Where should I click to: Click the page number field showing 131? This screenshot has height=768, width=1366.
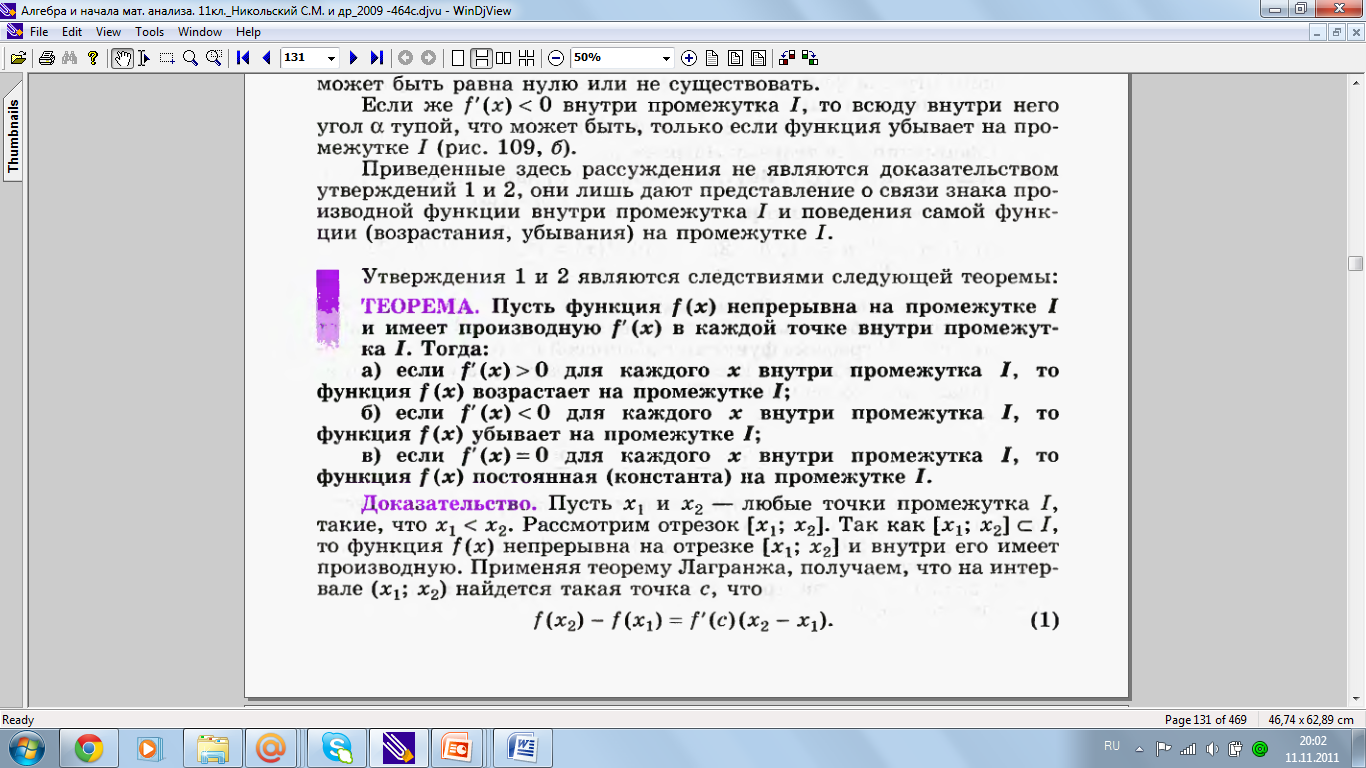pyautogui.click(x=302, y=58)
